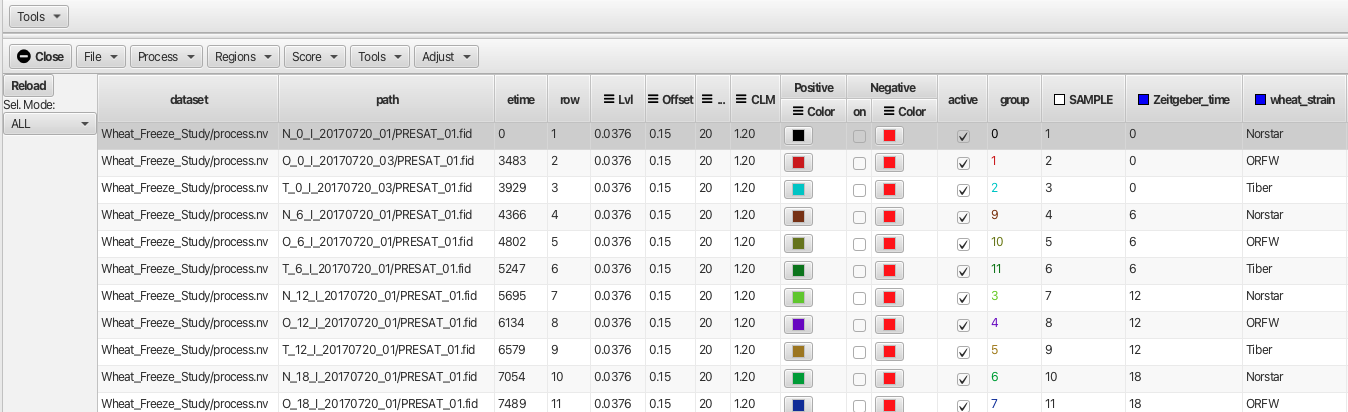Select the N_6_I_20170720_01 path cell
Image resolution: width=1348 pixels, height=412 pixels.
(x=386, y=214)
